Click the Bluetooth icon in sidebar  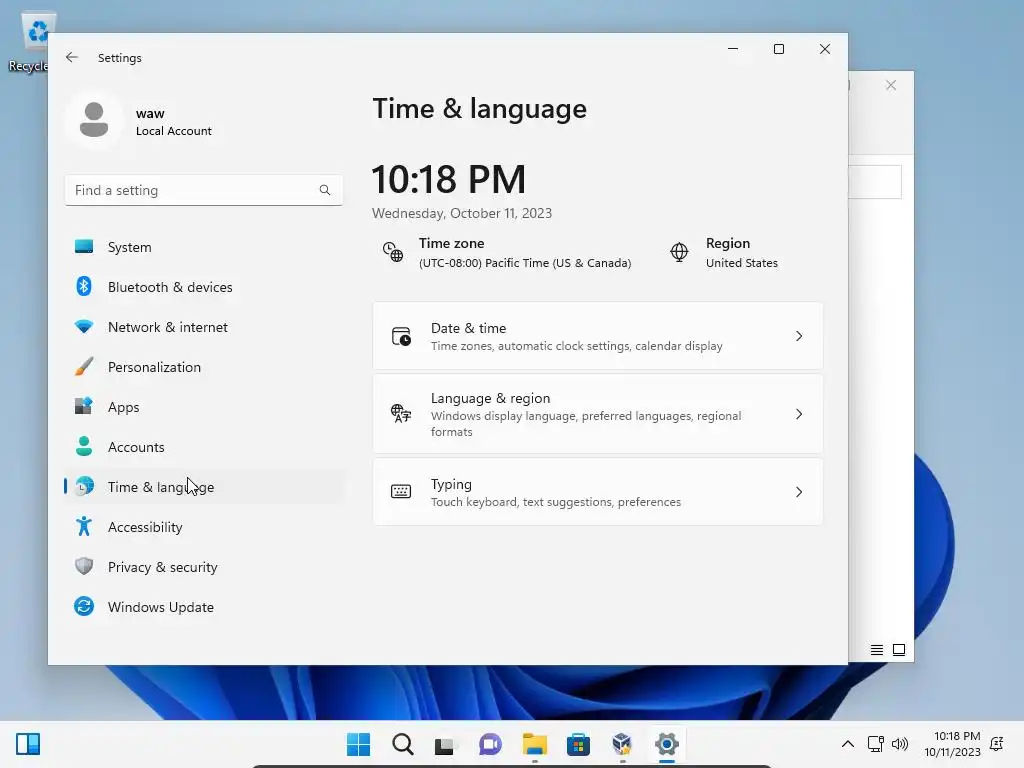tap(84, 287)
